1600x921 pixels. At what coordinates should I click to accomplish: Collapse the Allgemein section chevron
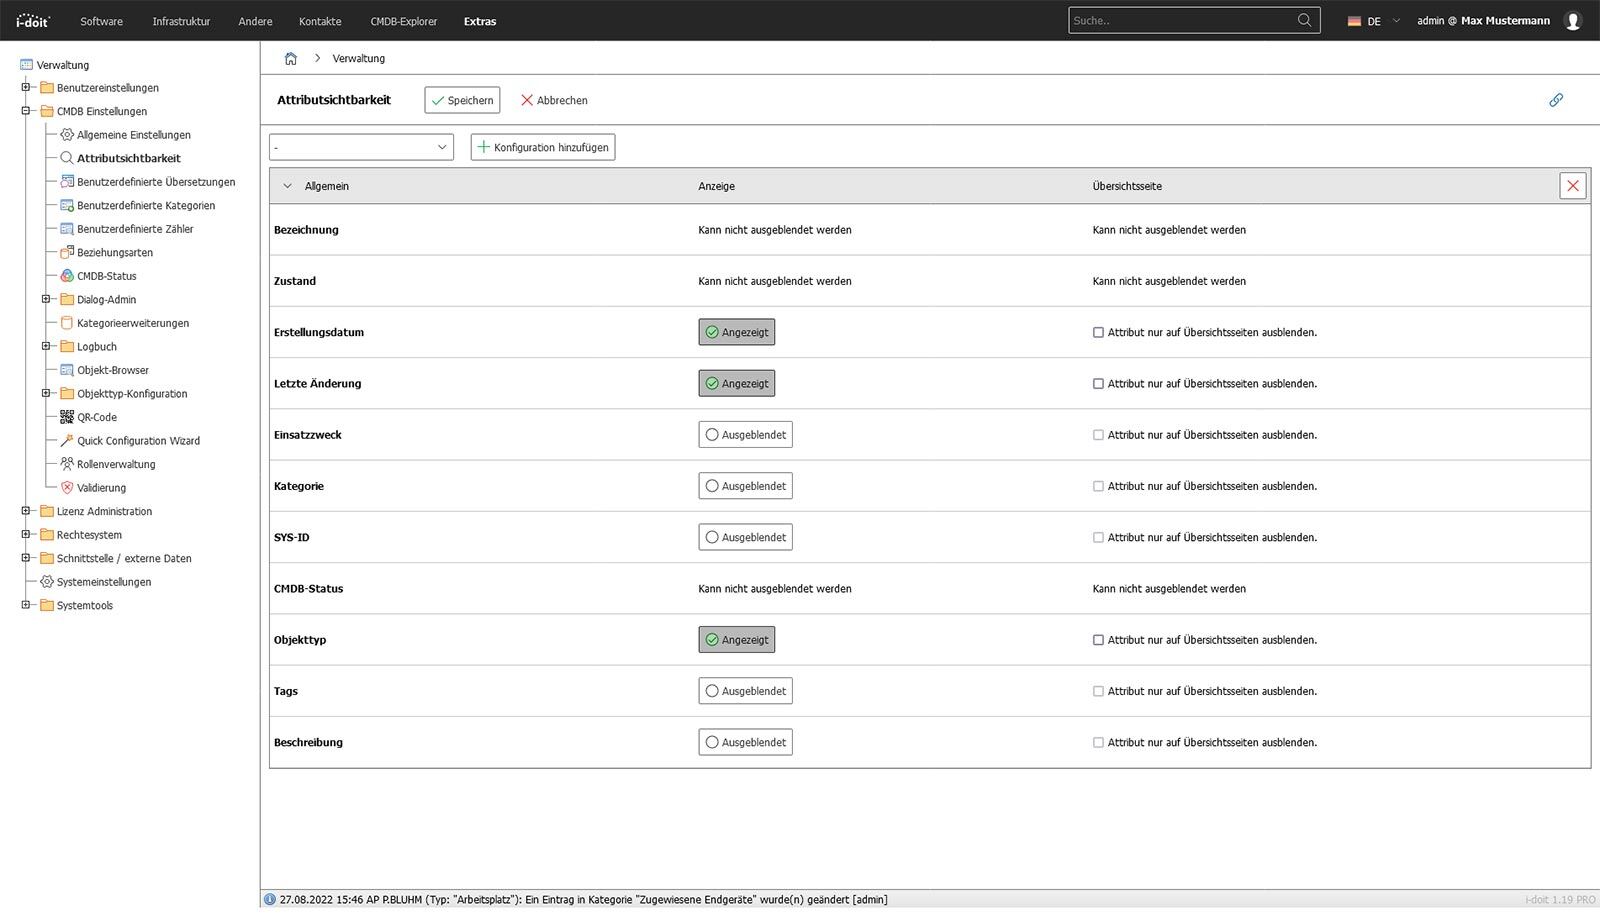[288, 186]
